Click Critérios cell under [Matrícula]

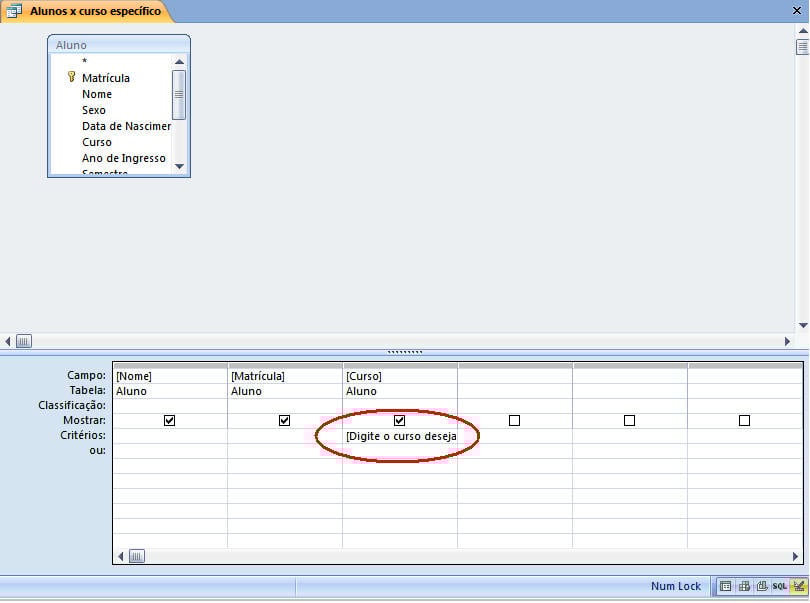285,436
